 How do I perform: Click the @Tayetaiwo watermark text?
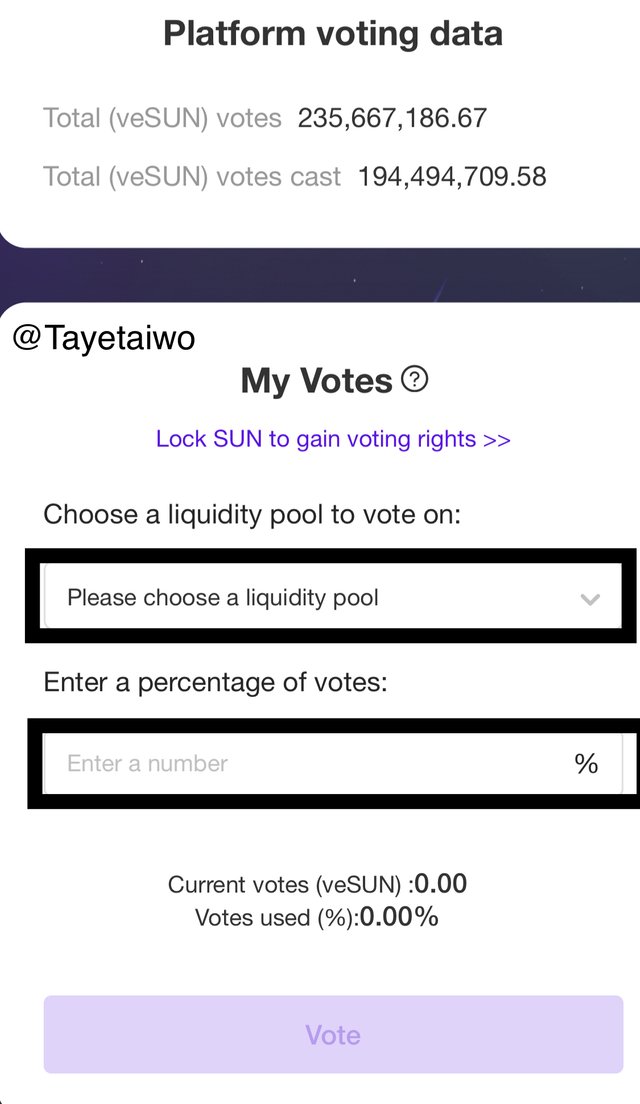click(104, 338)
